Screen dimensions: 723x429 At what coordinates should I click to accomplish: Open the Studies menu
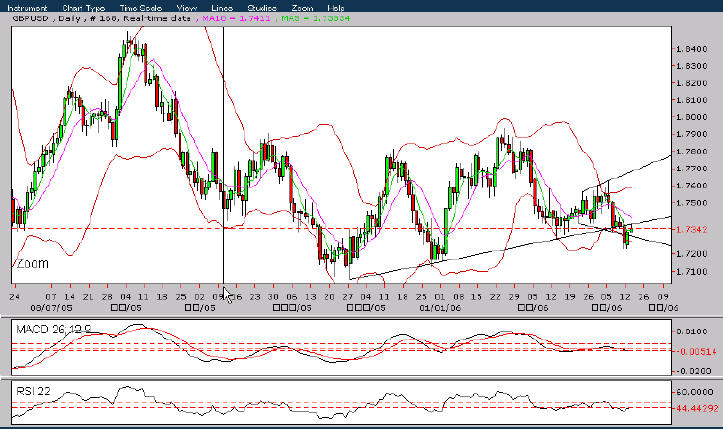click(x=262, y=8)
